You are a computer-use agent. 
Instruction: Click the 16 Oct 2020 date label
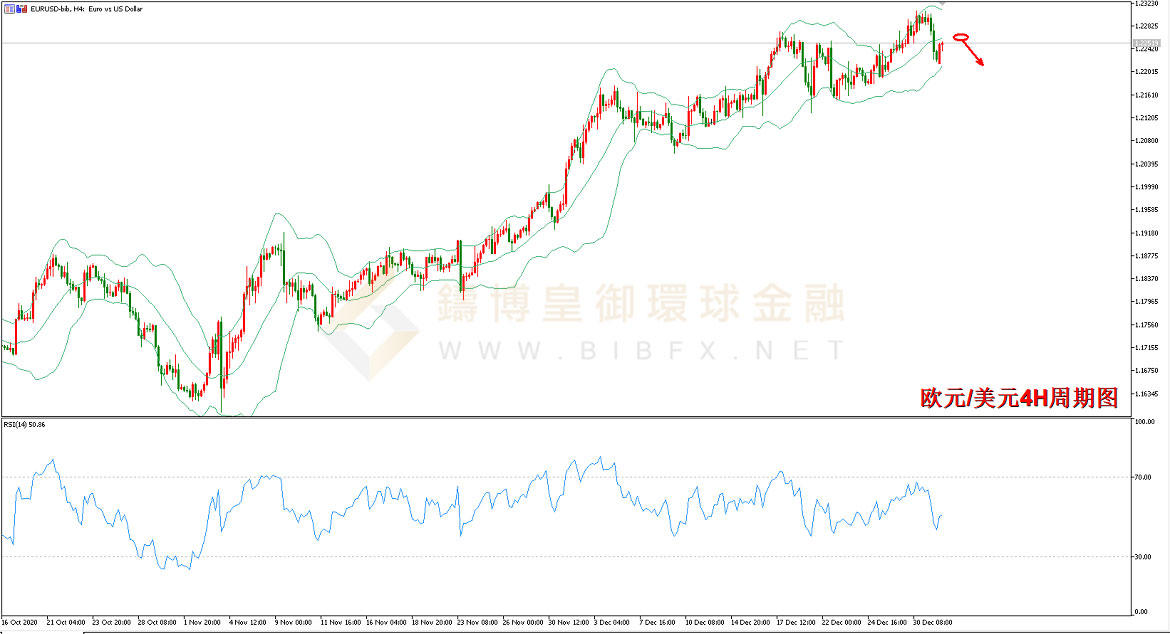(22, 622)
